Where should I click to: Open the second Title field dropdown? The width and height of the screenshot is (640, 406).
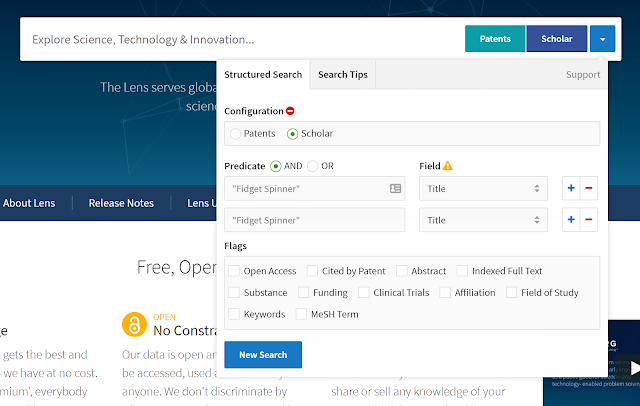(x=483, y=220)
